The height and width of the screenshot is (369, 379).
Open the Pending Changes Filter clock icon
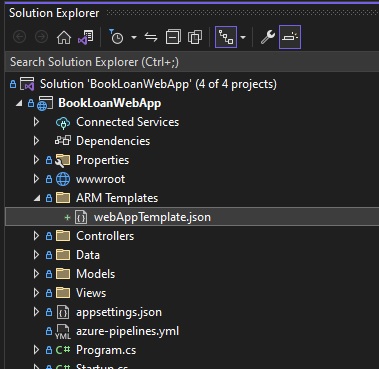116,37
